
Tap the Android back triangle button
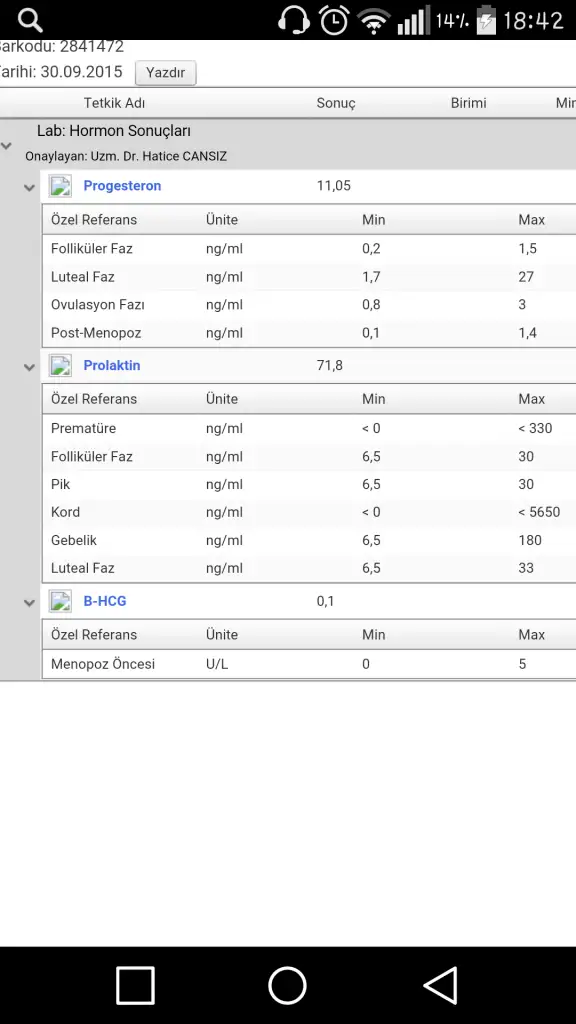click(x=440, y=985)
